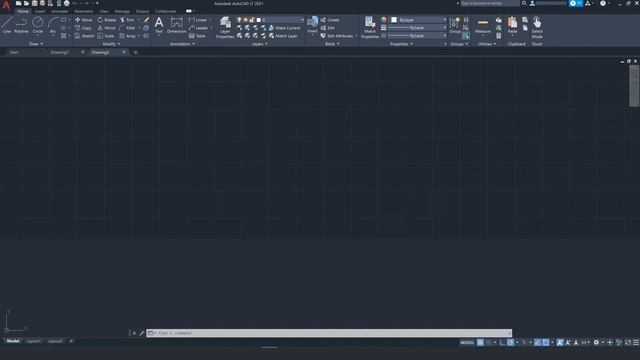Expand the Layers panel
Screen dimensions: 640x360
[260, 44]
